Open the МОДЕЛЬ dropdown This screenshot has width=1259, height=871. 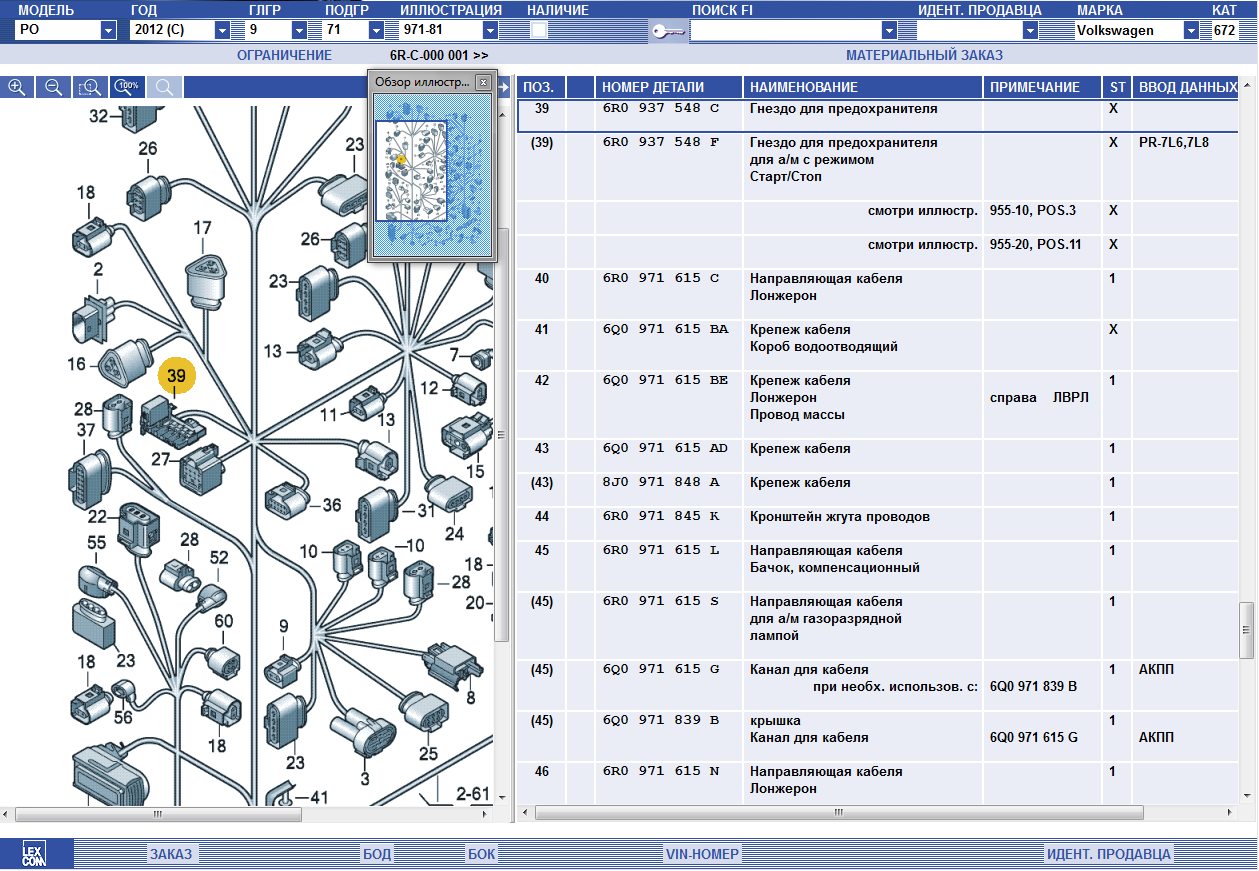(x=108, y=31)
